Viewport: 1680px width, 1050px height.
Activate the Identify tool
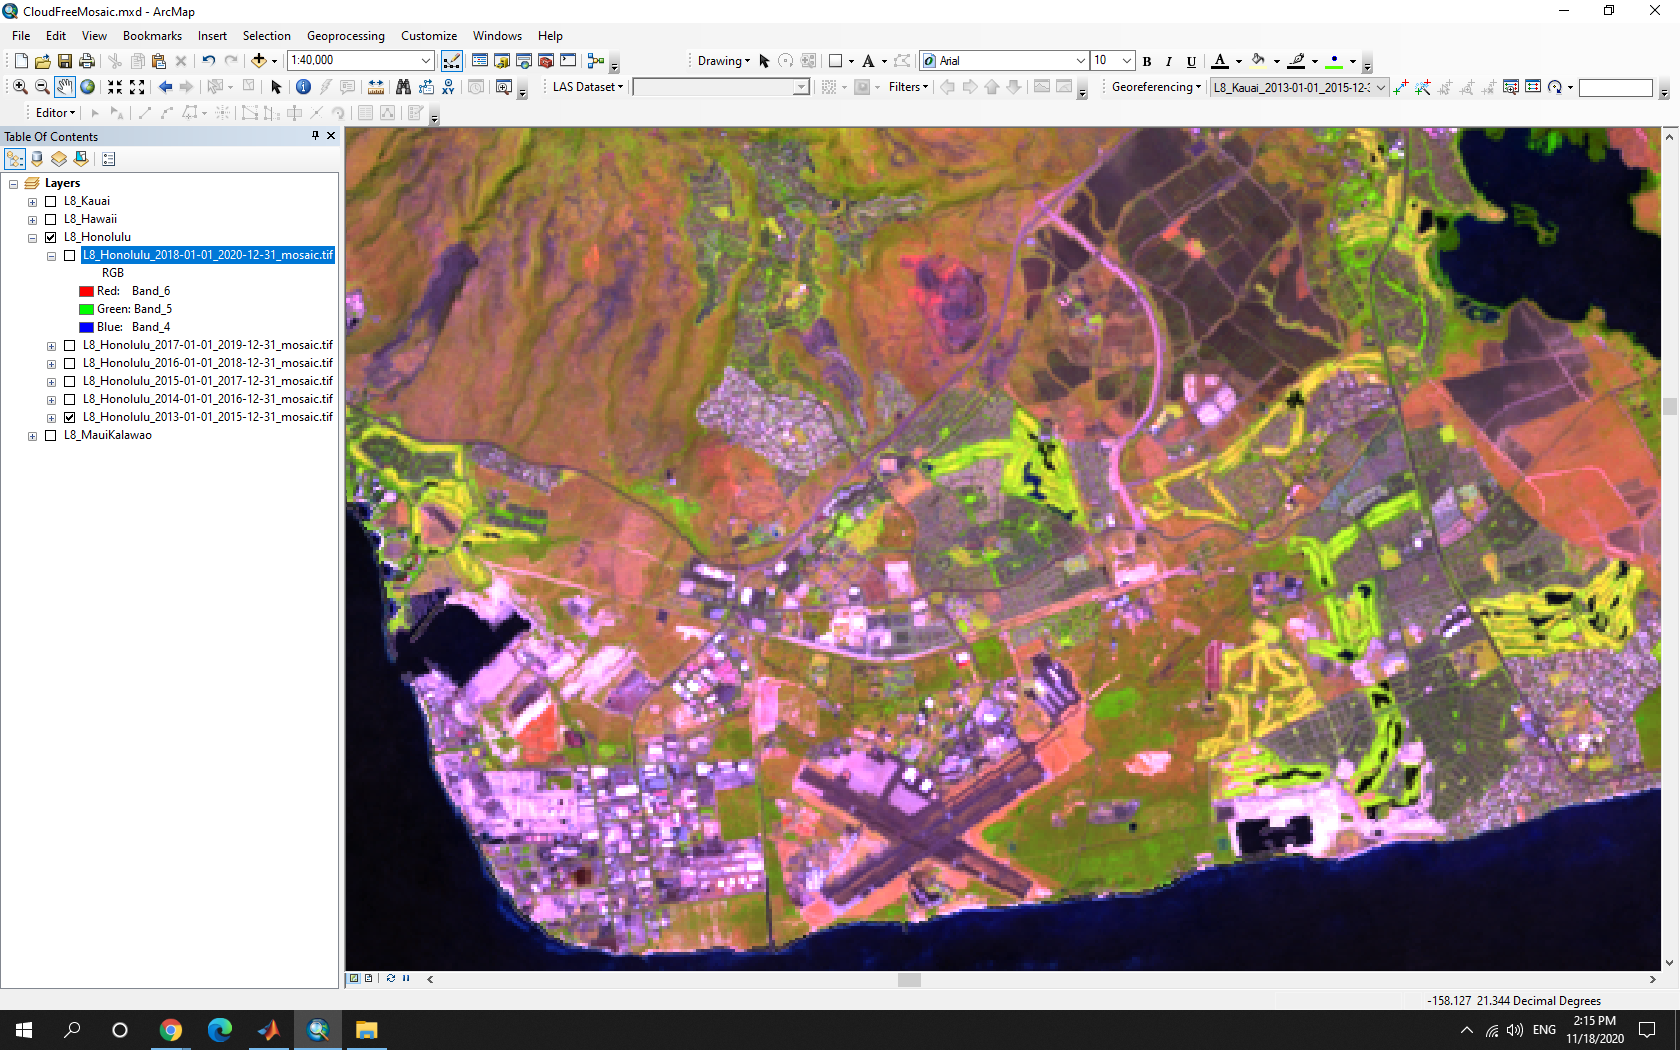click(x=303, y=87)
